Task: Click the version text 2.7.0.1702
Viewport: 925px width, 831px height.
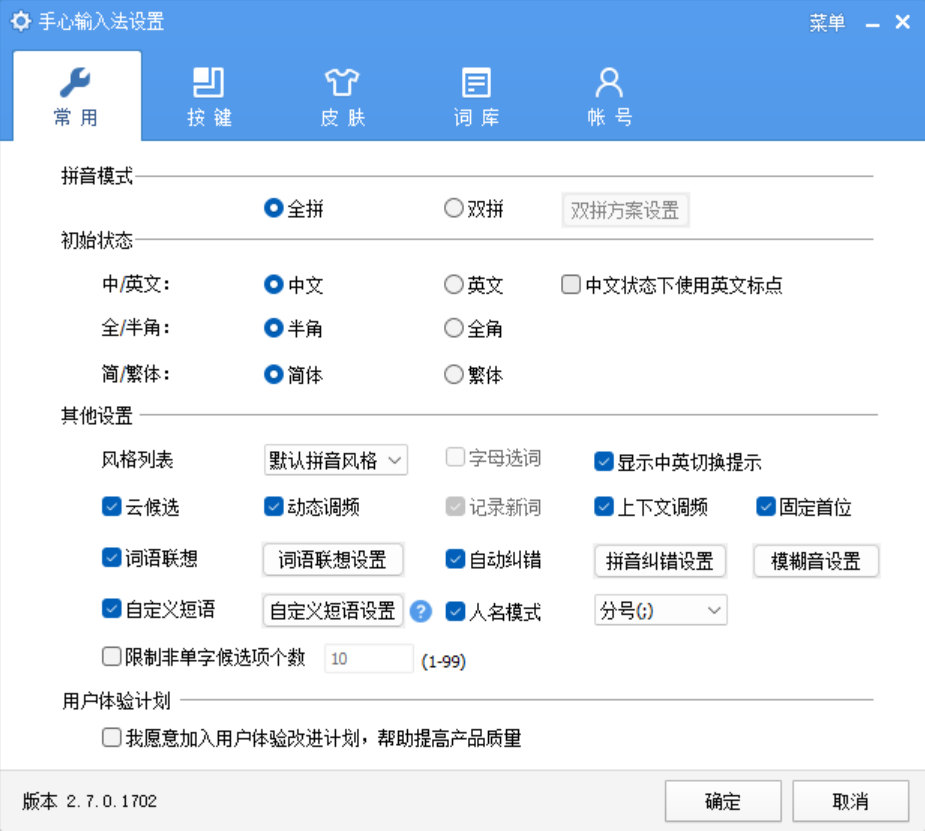Action: [x=111, y=801]
